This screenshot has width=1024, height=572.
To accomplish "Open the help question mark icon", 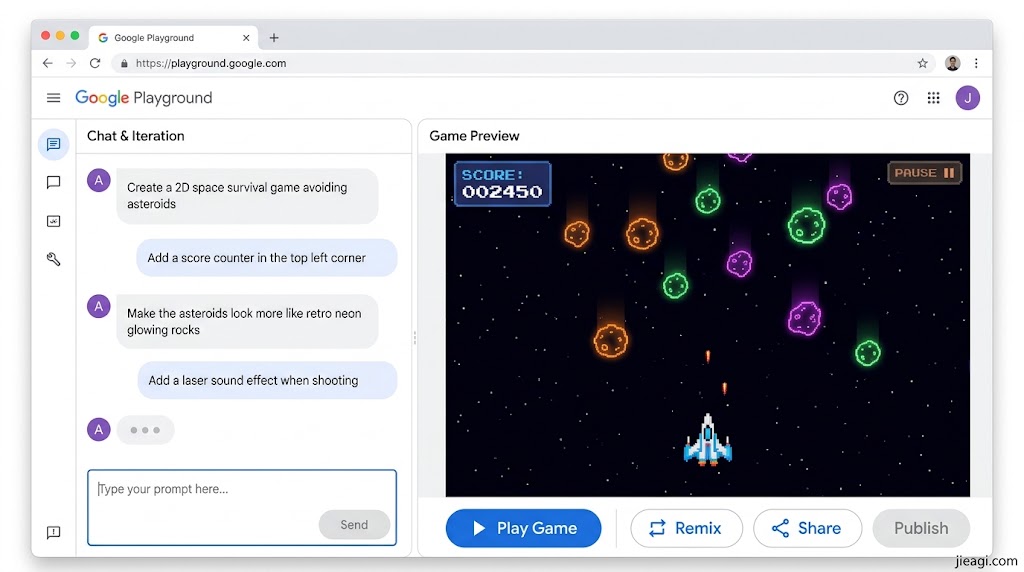I will click(x=901, y=98).
